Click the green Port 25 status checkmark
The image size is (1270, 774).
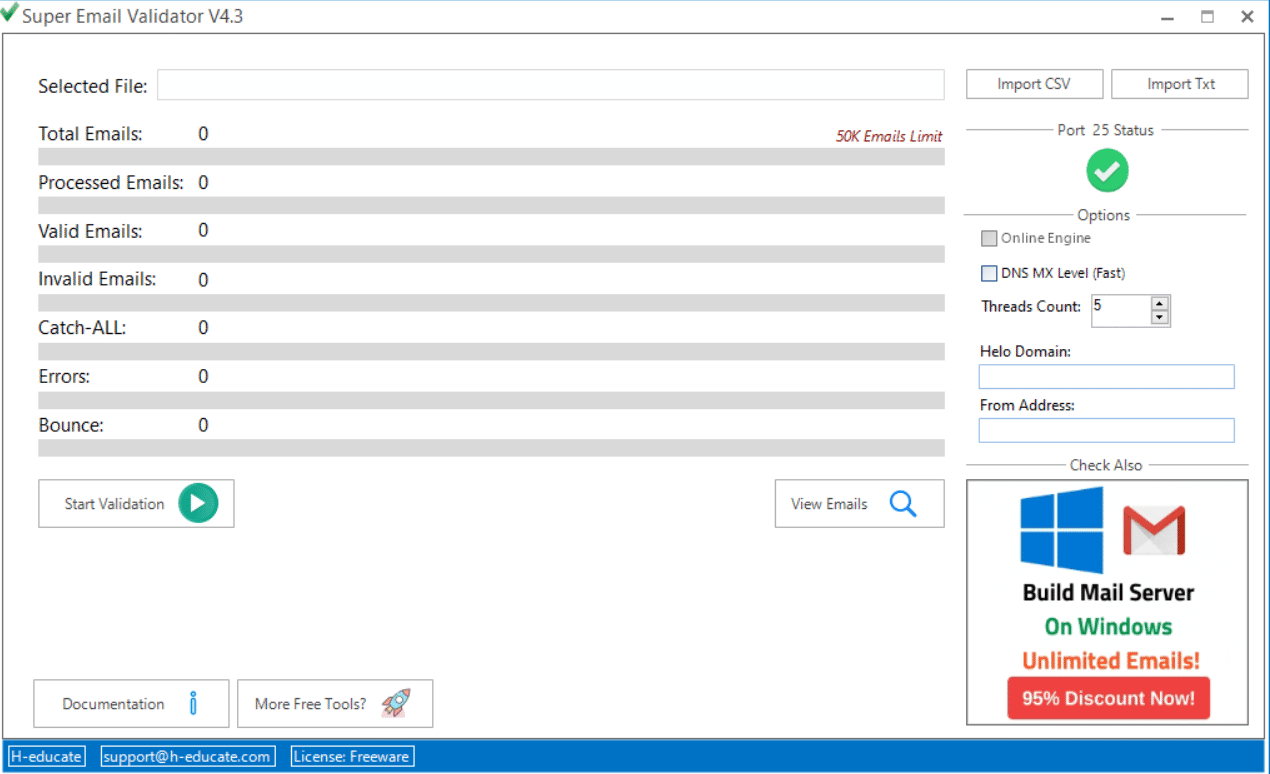click(1107, 171)
